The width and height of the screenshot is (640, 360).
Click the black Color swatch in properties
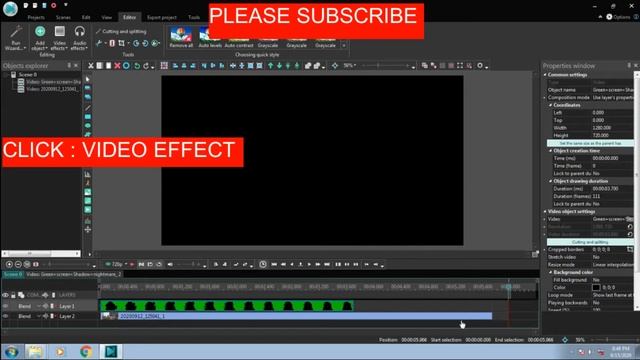click(596, 287)
